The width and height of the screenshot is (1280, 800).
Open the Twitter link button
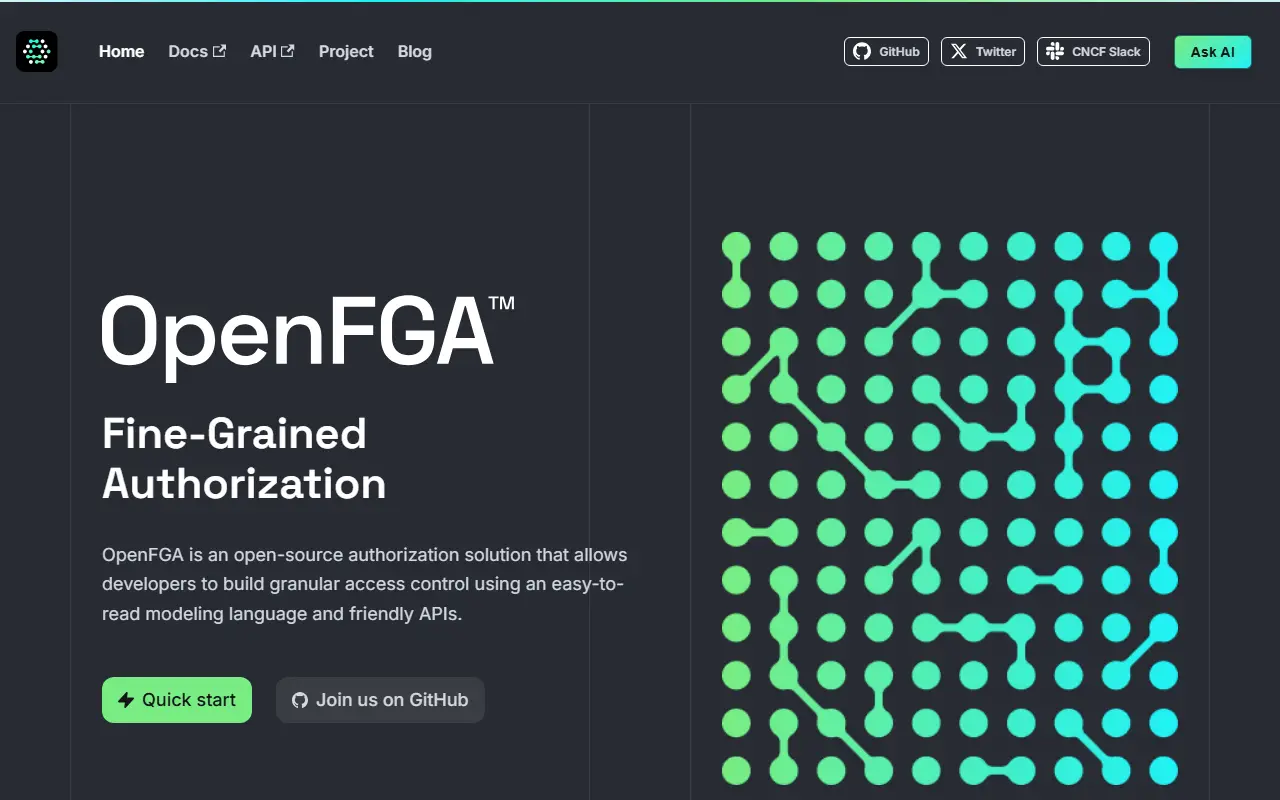(983, 51)
